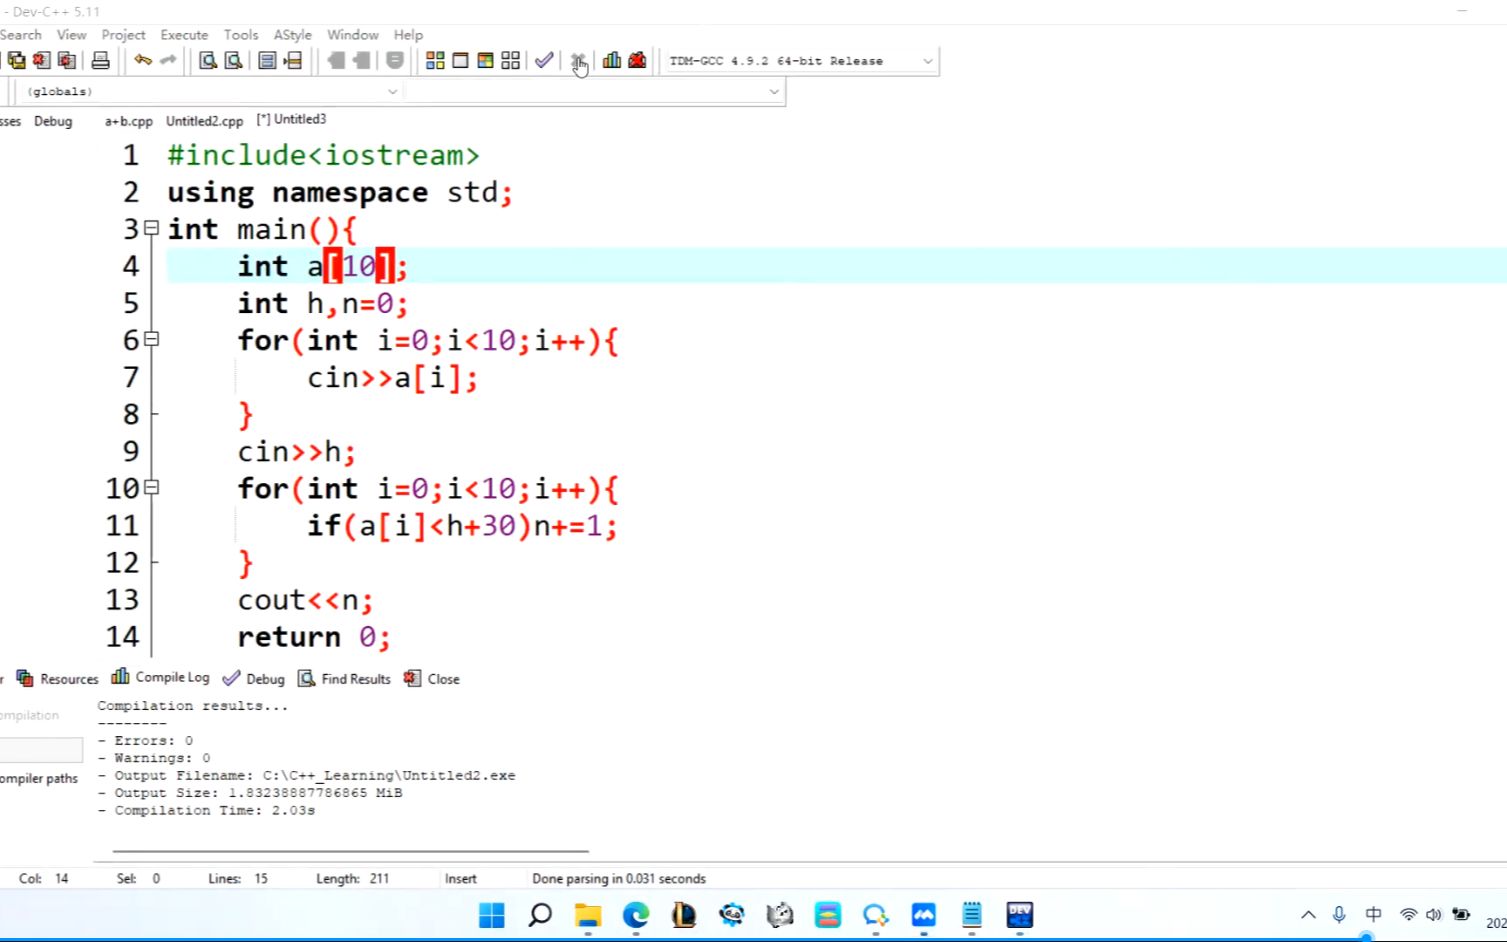Open the Windows Start menu
This screenshot has width=1507, height=942.
[x=491, y=914]
